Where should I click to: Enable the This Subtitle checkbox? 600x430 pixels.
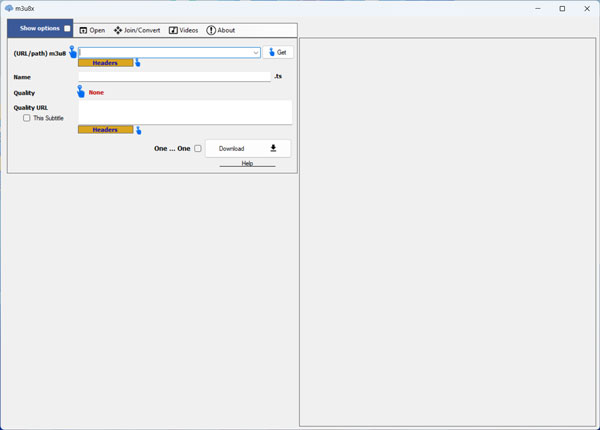click(26, 118)
